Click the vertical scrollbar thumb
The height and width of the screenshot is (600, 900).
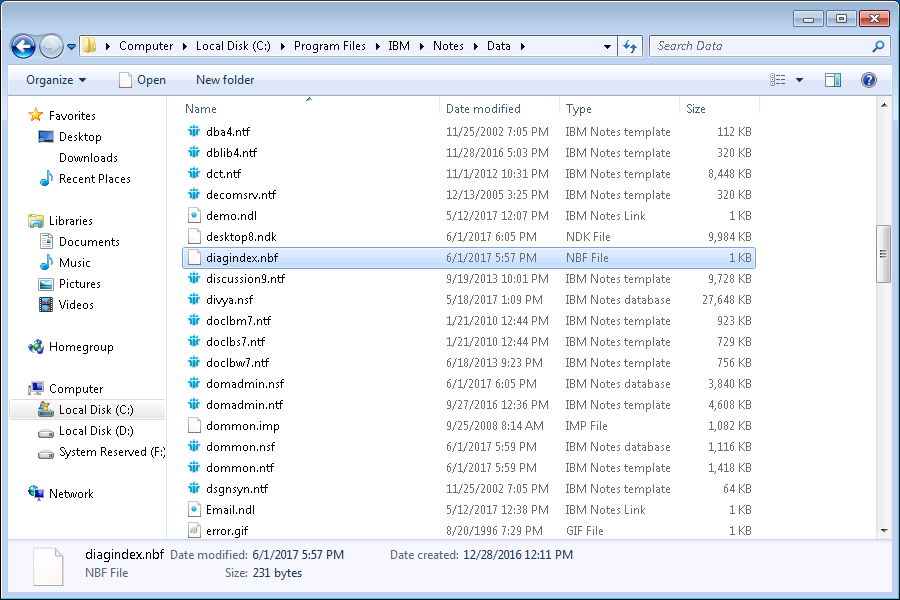click(x=883, y=254)
